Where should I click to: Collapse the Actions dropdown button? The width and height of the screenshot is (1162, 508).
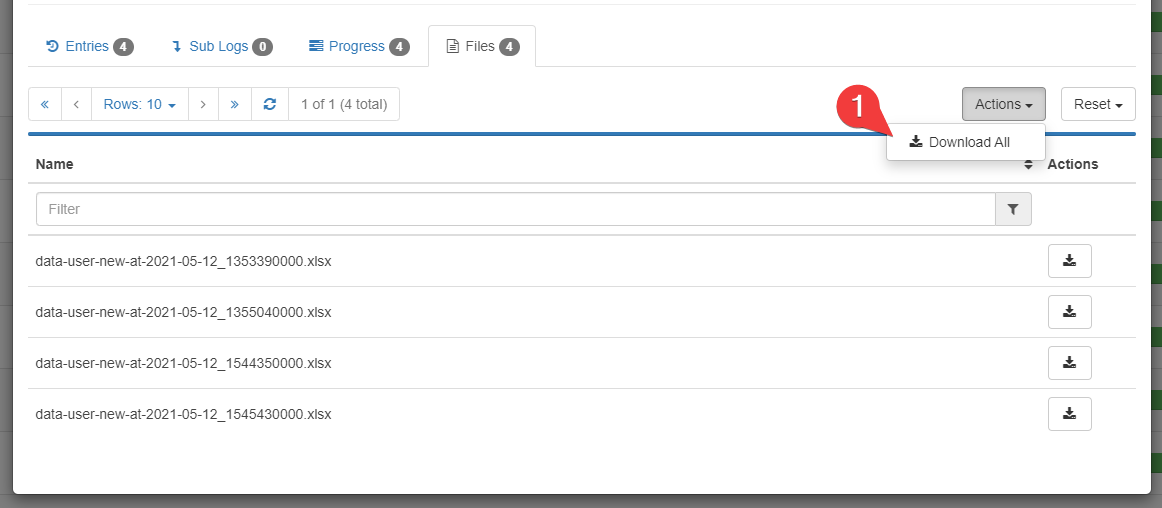pyautogui.click(x=1003, y=104)
